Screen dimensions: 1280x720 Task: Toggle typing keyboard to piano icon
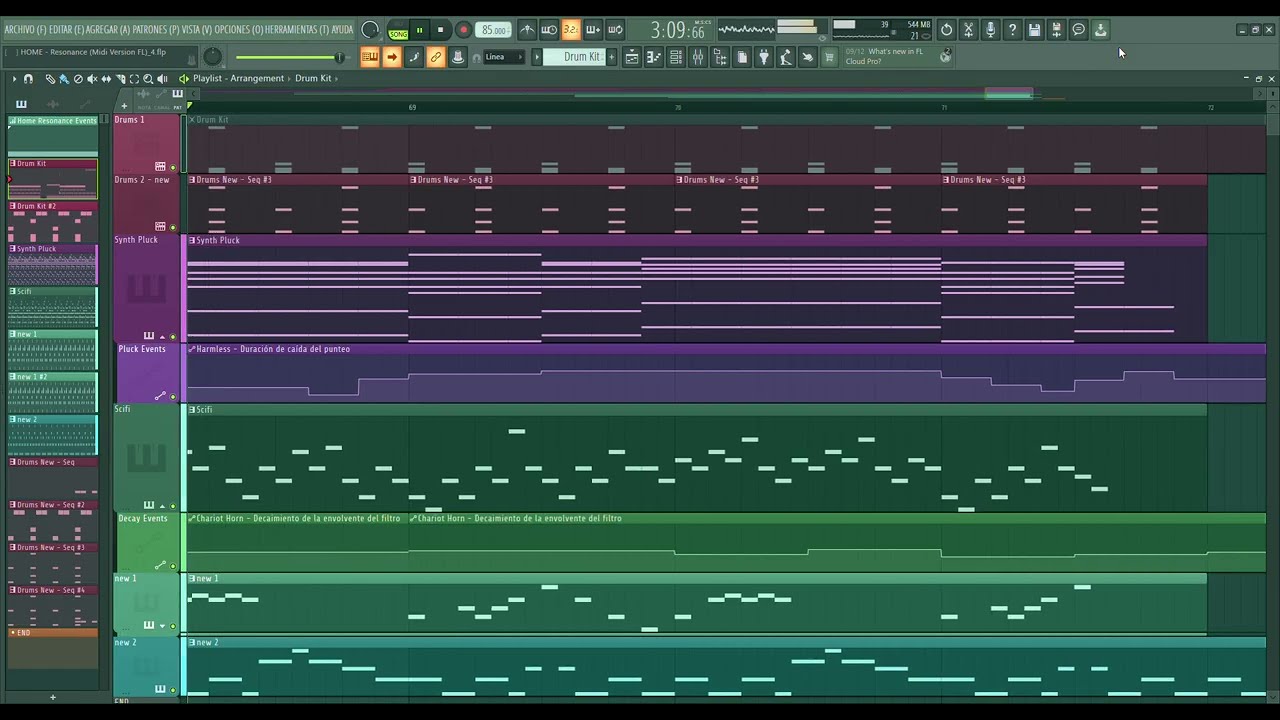pyautogui.click(x=370, y=57)
